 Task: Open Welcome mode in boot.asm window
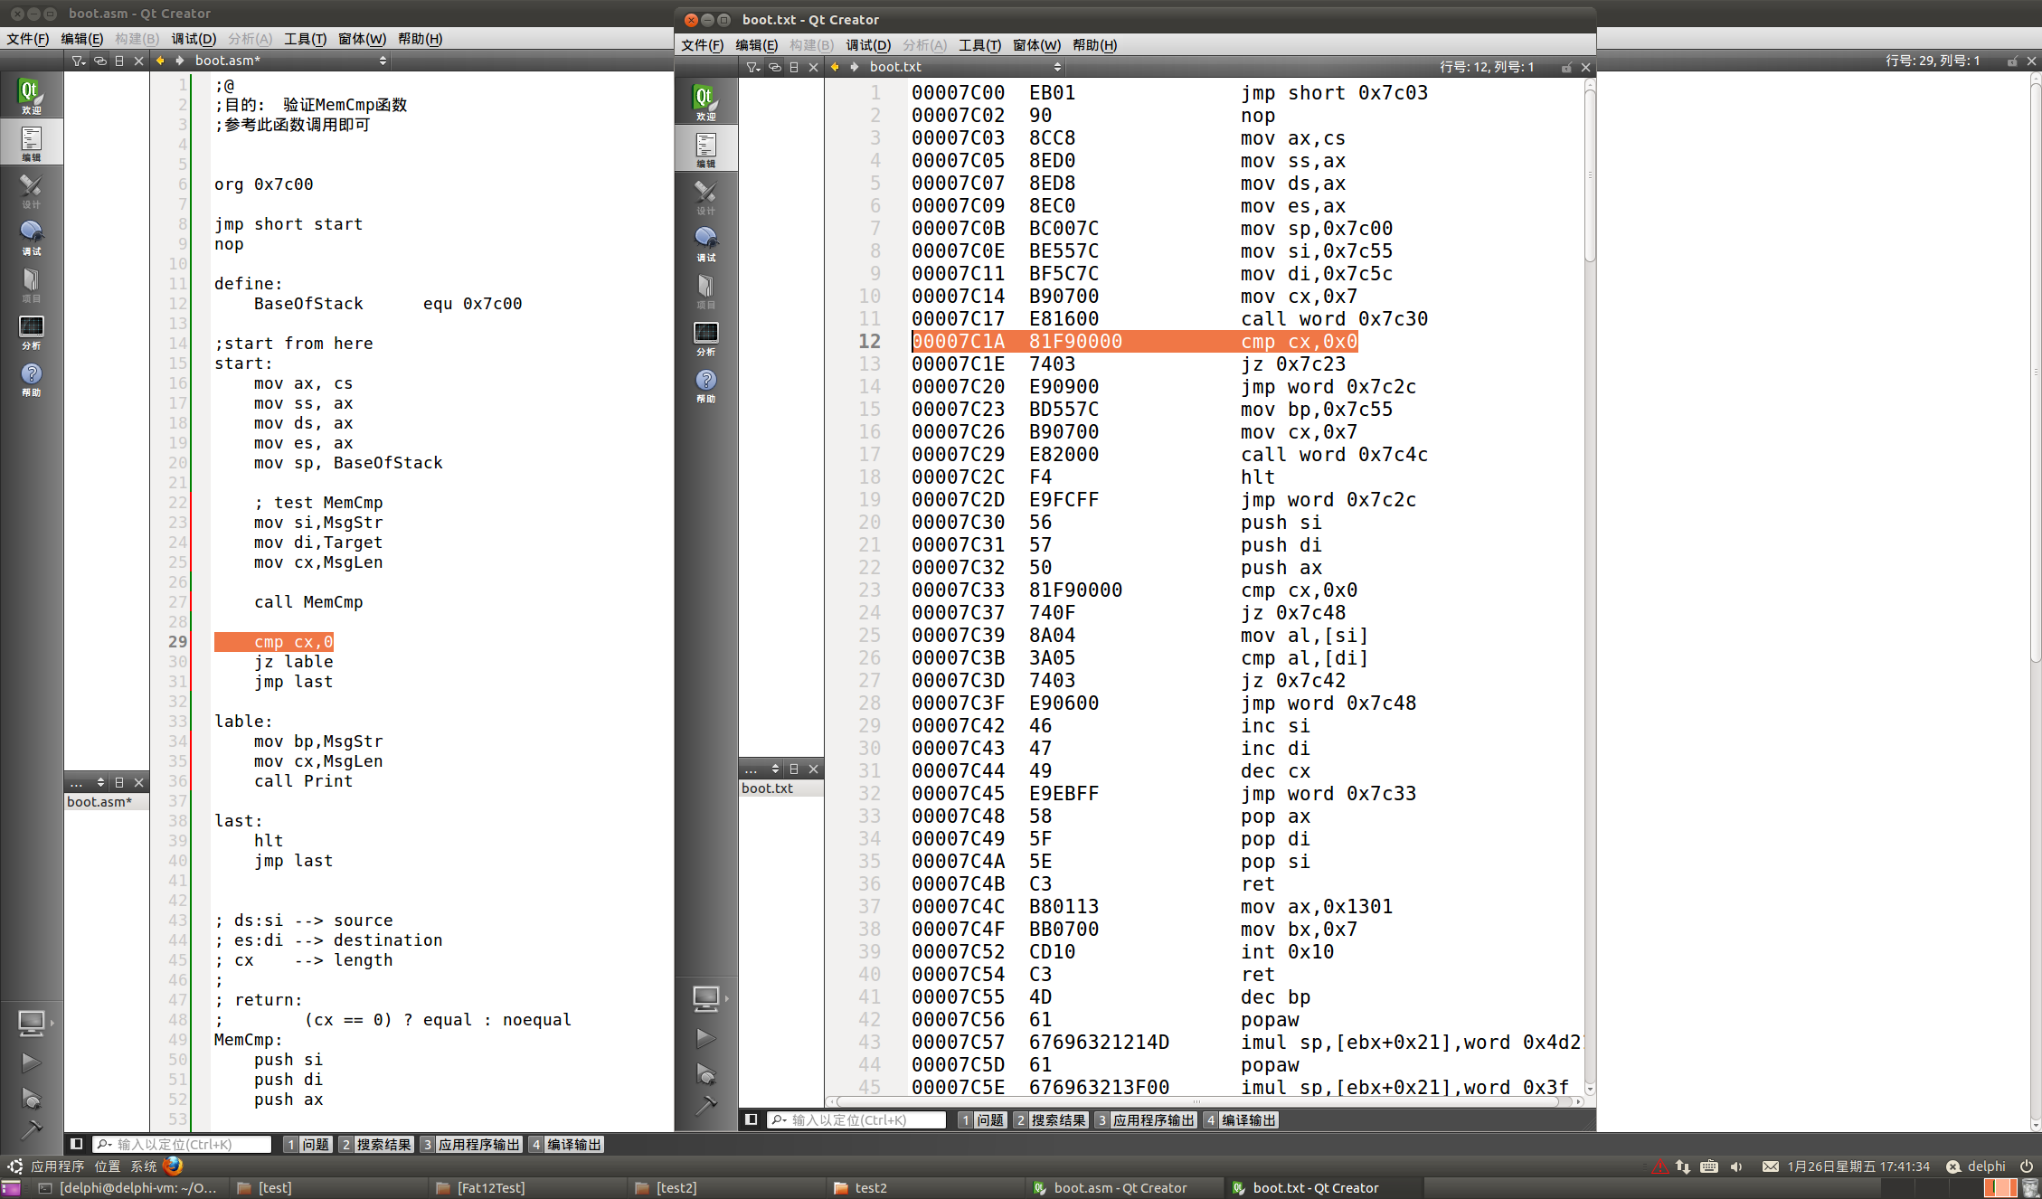(31, 95)
